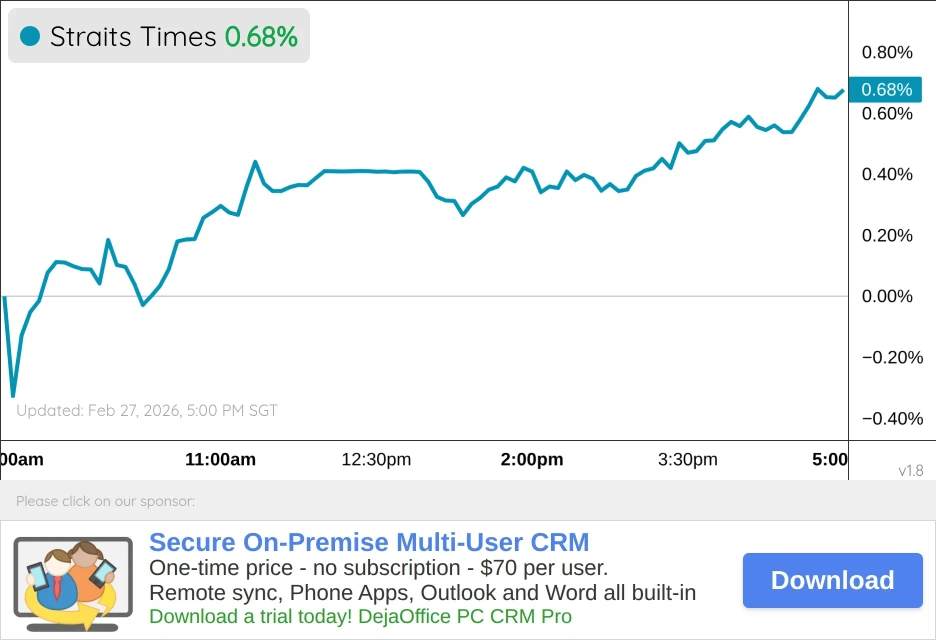Follow the green Download a trial today link
Viewport: 936px width, 640px height.
360,617
